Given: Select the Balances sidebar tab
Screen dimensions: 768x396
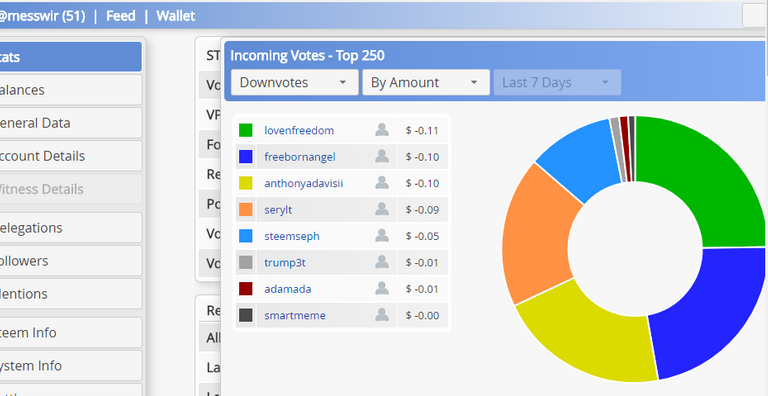Looking at the screenshot, I should coord(71,90).
